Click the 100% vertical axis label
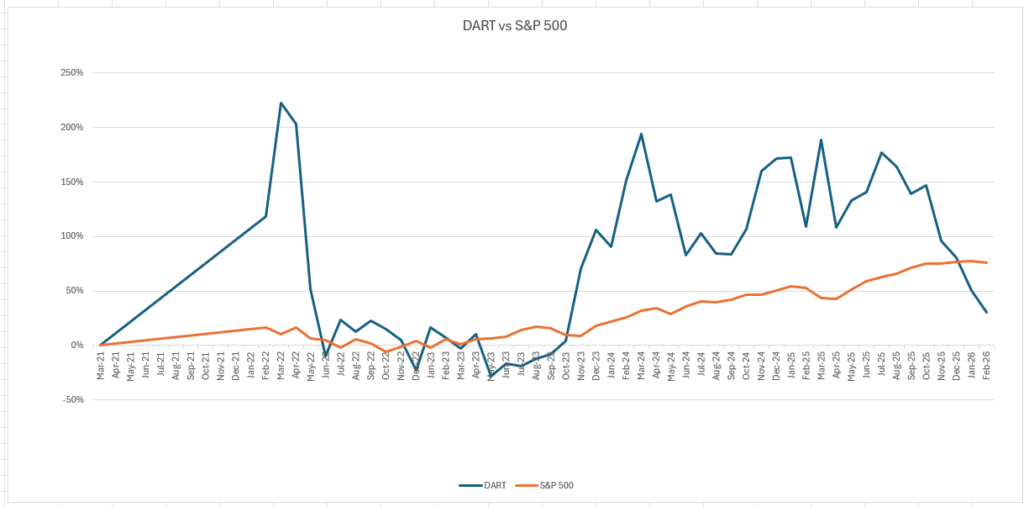 point(72,237)
